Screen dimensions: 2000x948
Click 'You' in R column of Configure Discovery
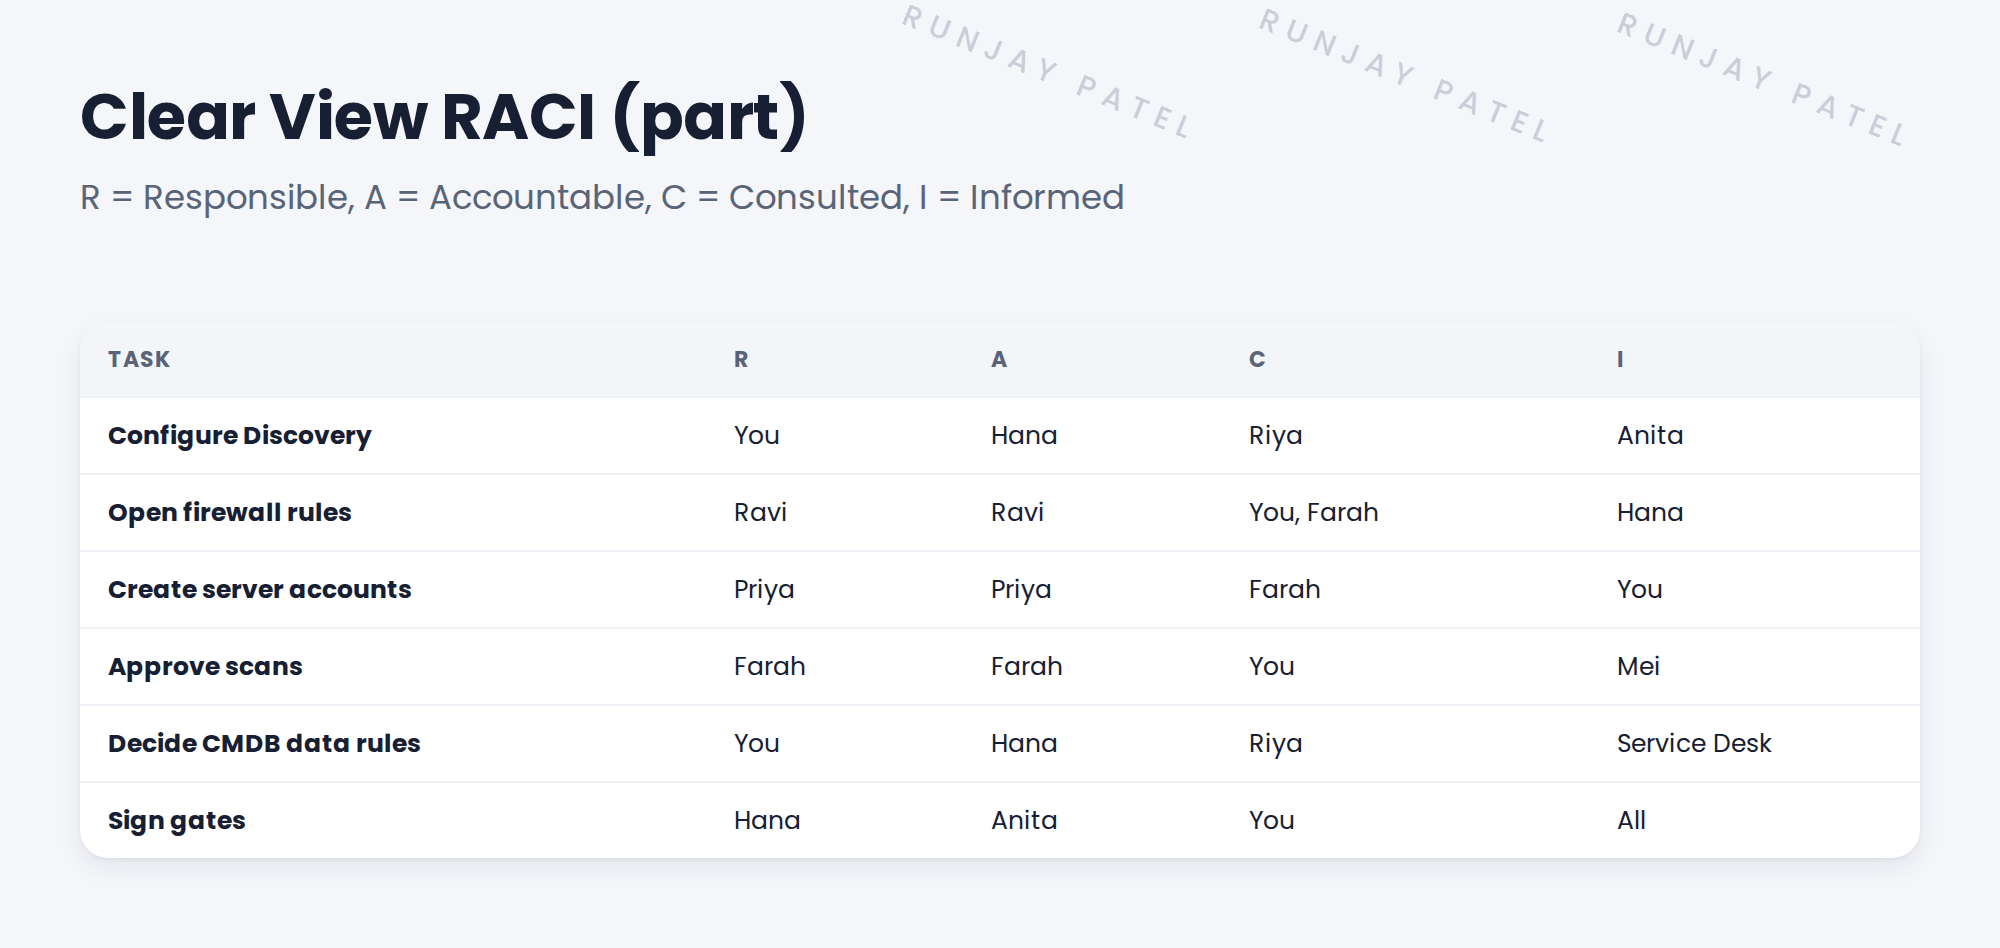(x=757, y=435)
